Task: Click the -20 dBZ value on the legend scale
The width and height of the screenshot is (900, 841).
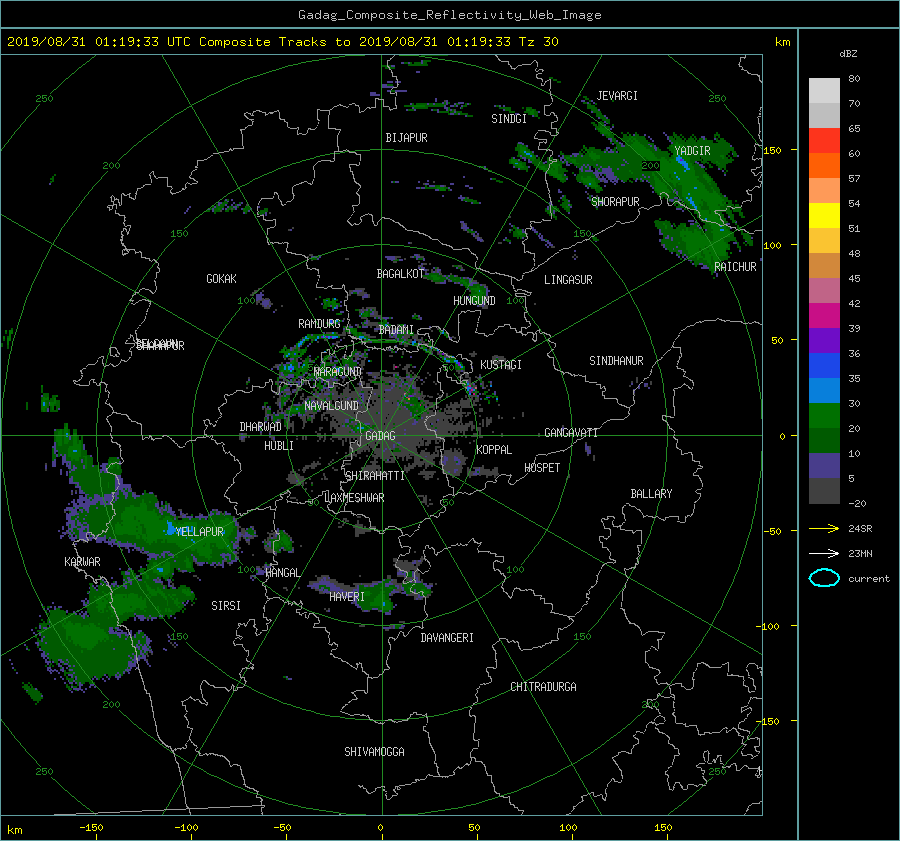Action: tap(857, 503)
